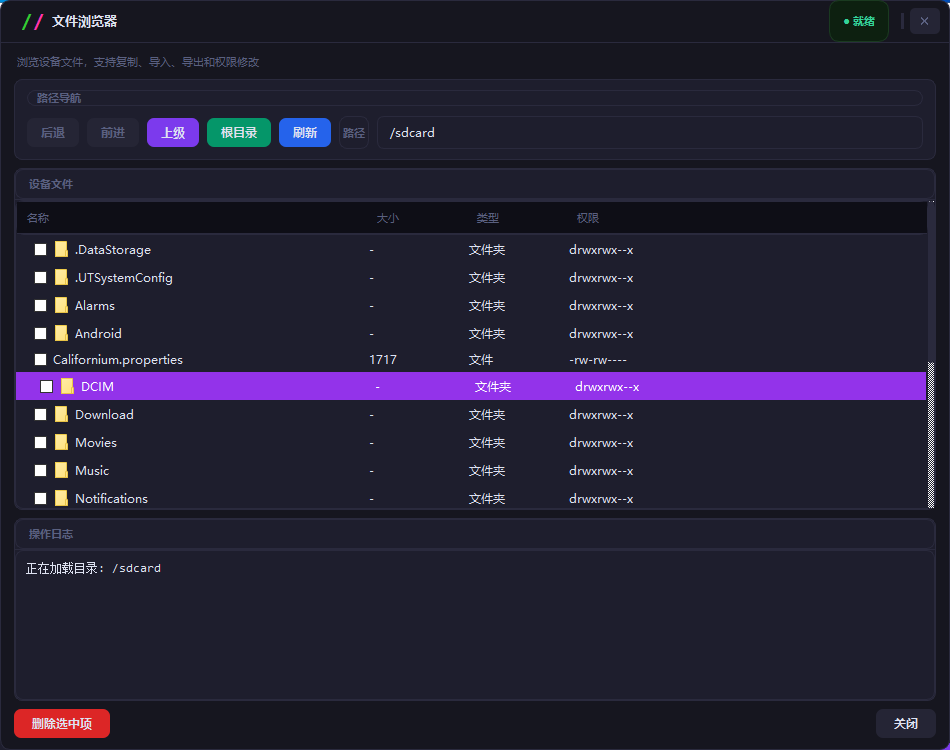The width and height of the screenshot is (950, 750).
Task: Click the Android folder icon
Action: (x=61, y=333)
